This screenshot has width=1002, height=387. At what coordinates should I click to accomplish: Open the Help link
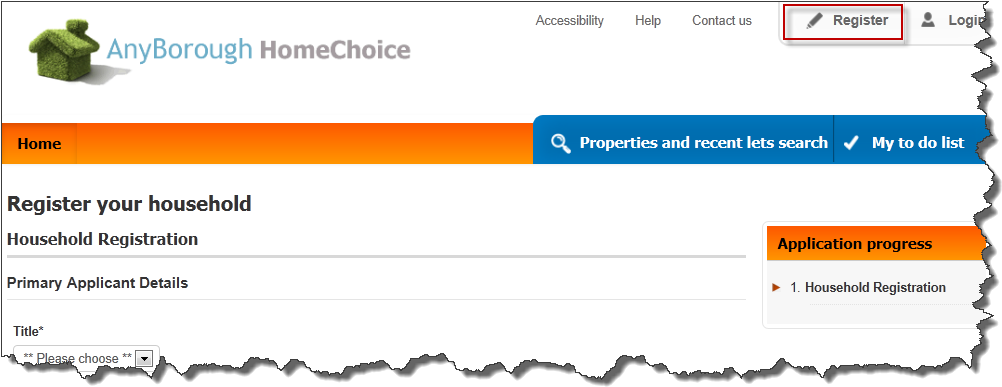click(647, 21)
